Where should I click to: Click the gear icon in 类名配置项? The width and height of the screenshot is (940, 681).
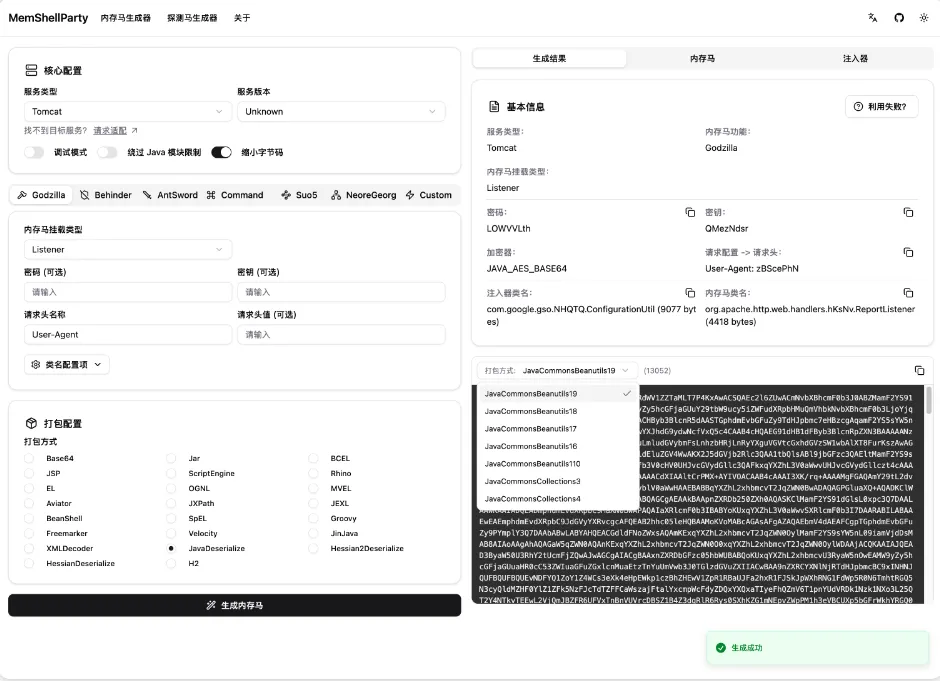point(35,364)
